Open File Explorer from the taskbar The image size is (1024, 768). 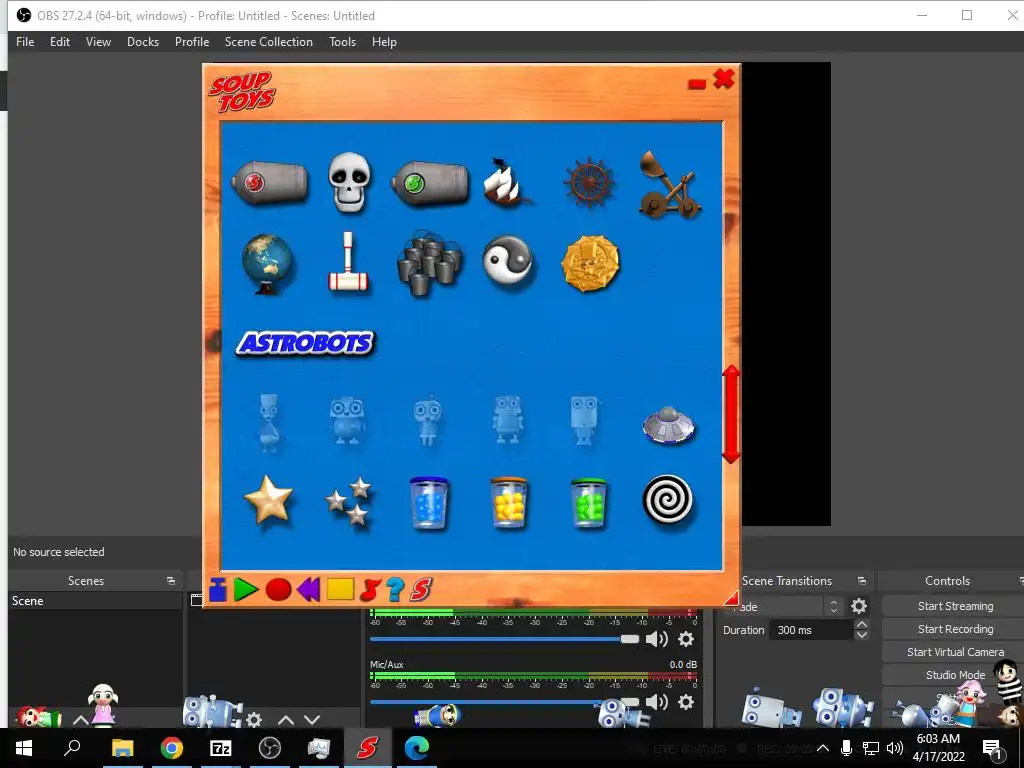click(122, 748)
